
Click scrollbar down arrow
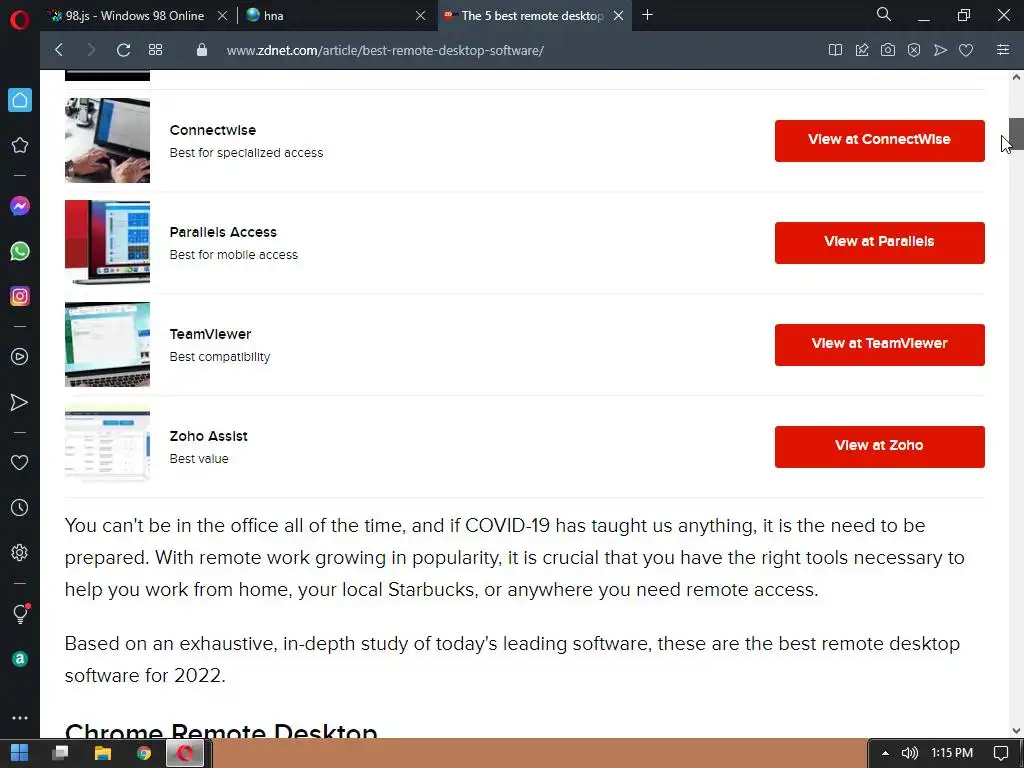tap(1016, 731)
